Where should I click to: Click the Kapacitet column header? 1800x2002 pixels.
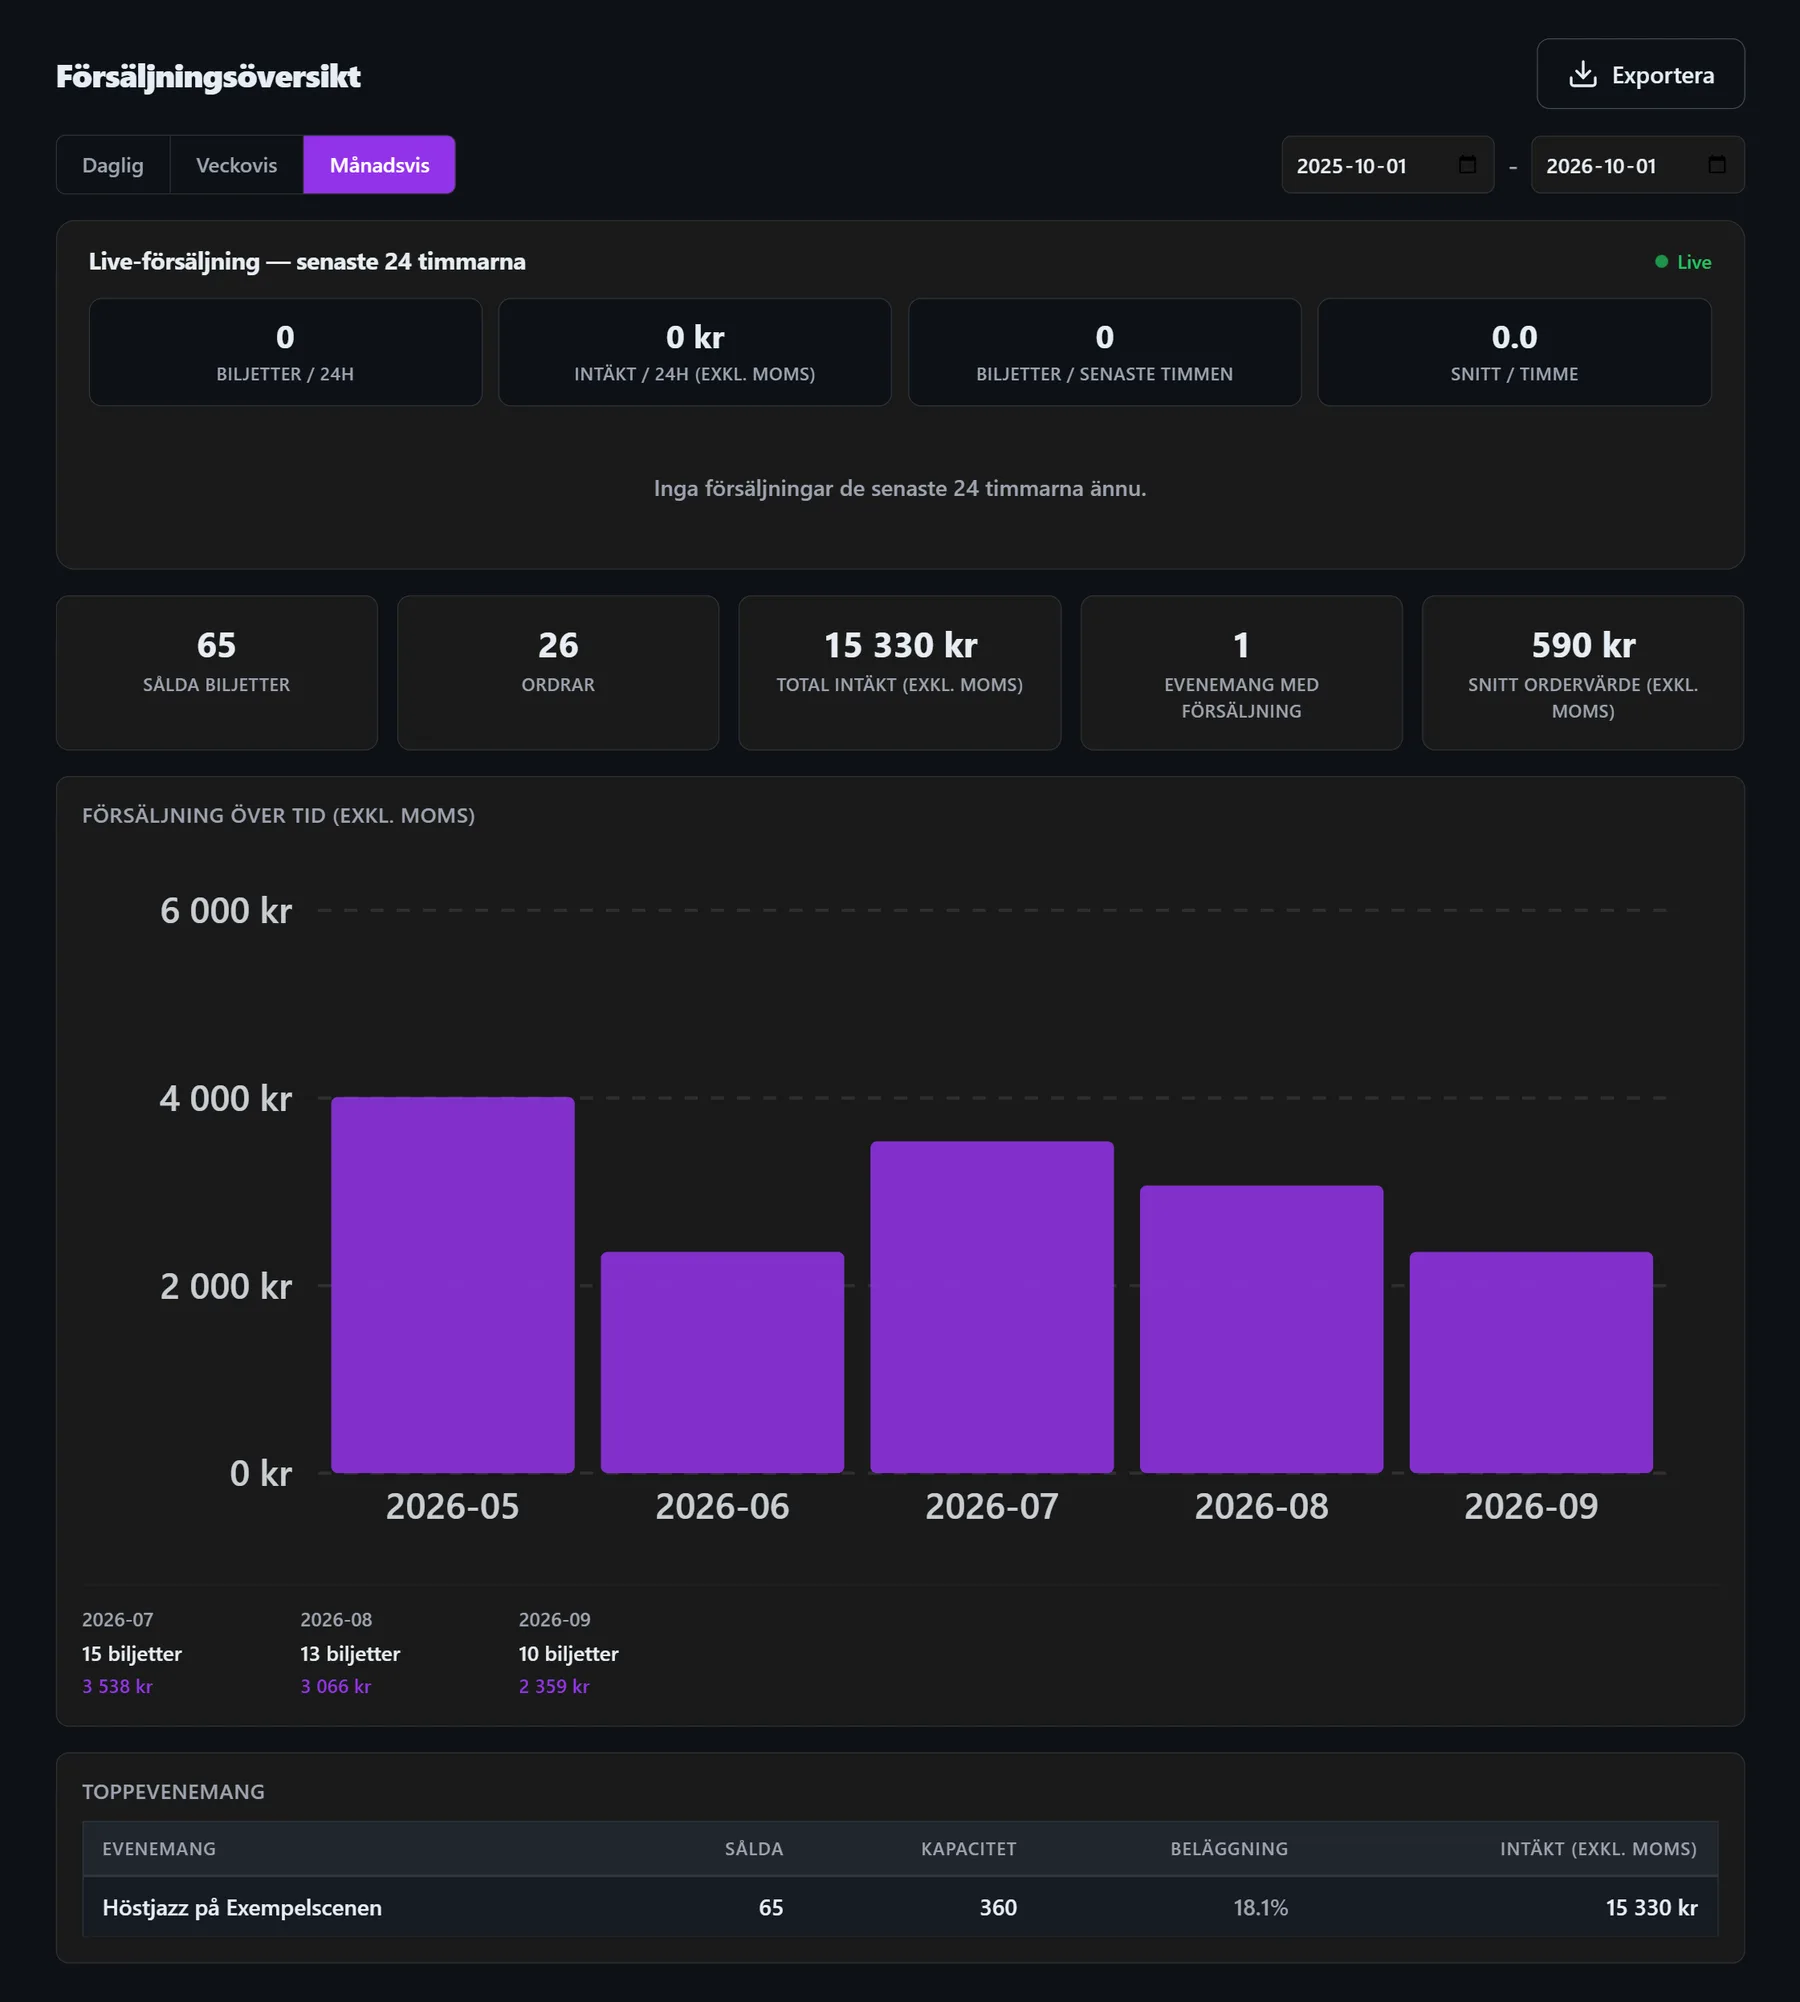point(968,1849)
